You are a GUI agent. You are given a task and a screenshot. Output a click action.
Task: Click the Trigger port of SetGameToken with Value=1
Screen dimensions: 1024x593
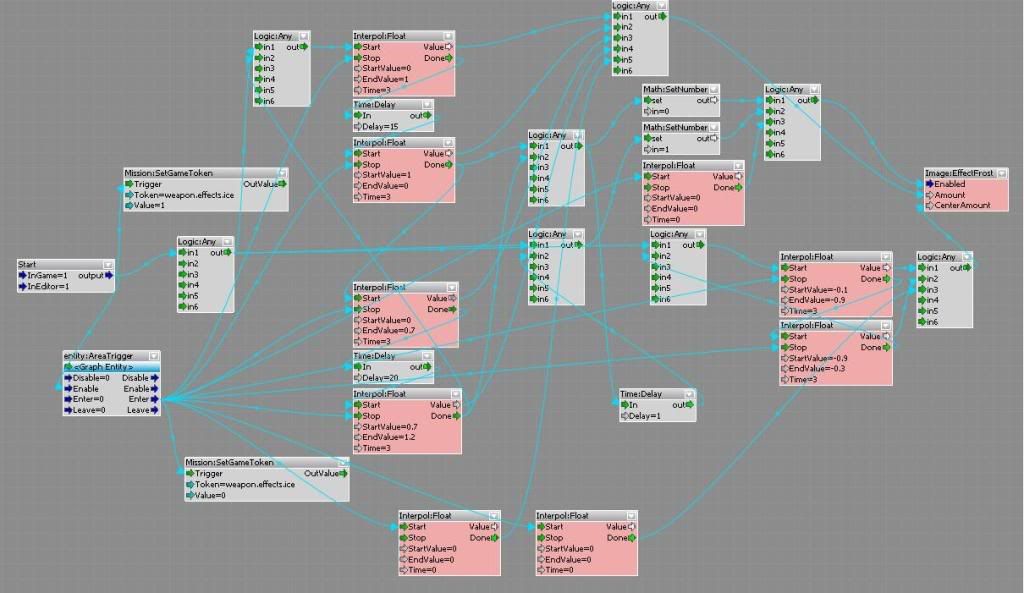click(129, 184)
